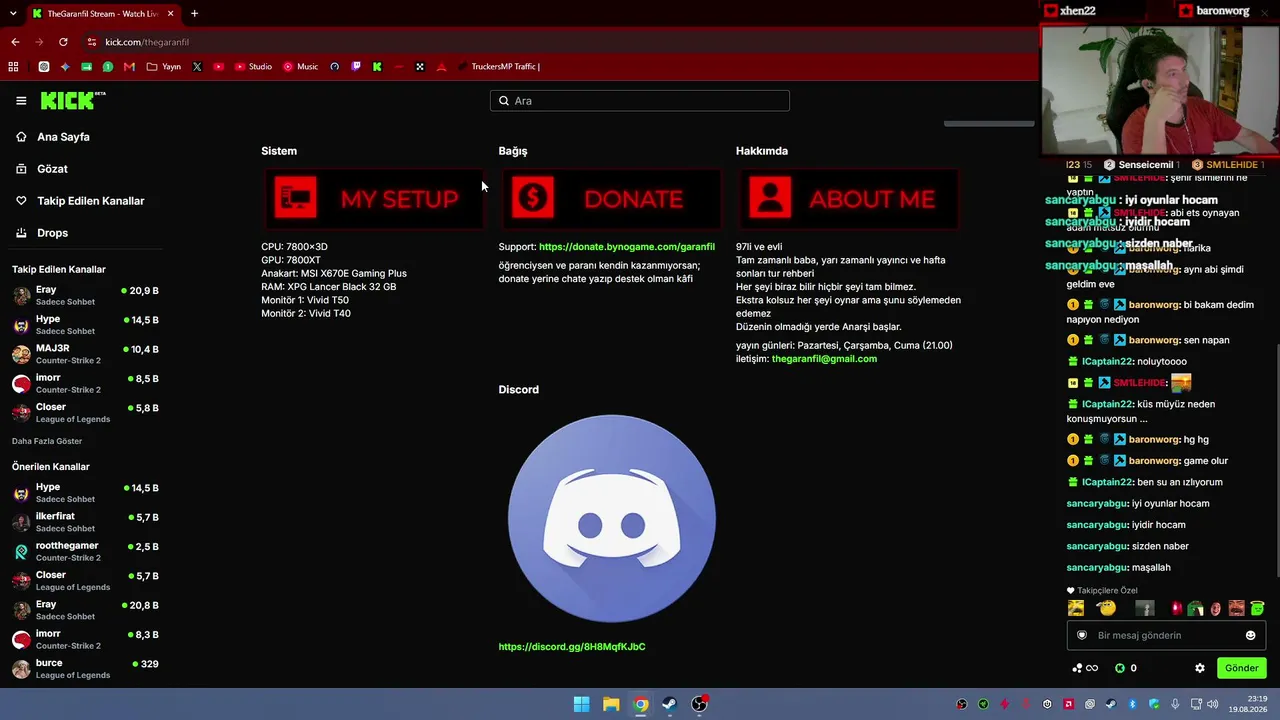Open the Gmail bookmark
Screen dimensions: 1280x720
coord(129,67)
